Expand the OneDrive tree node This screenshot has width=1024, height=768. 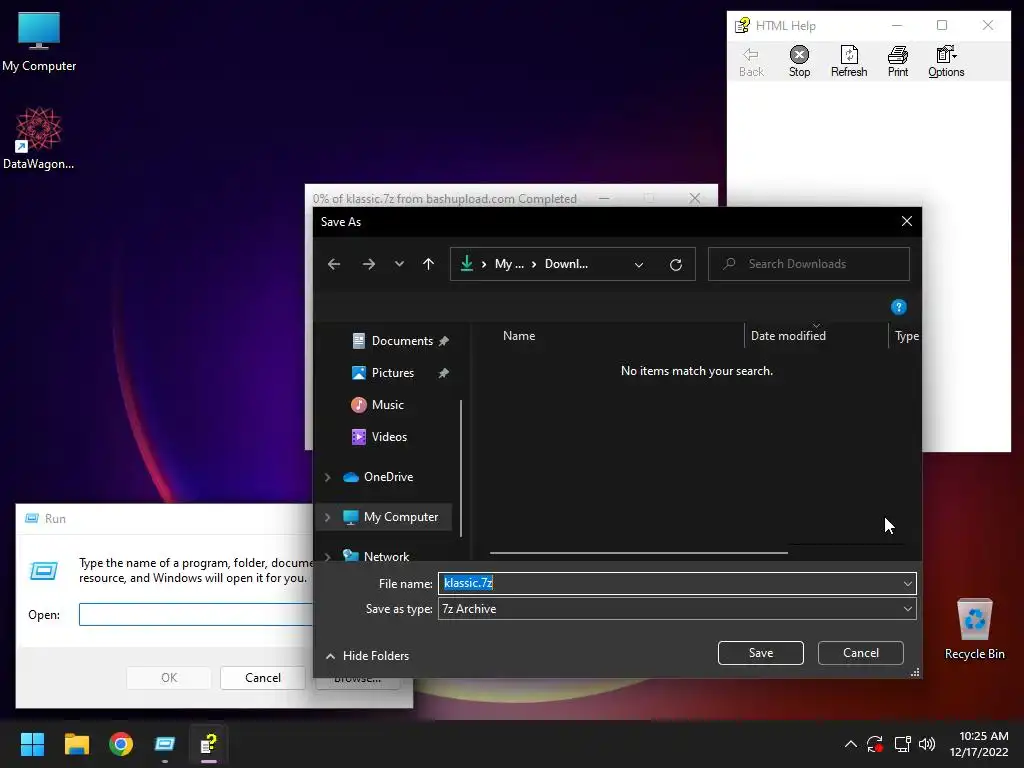[328, 477]
